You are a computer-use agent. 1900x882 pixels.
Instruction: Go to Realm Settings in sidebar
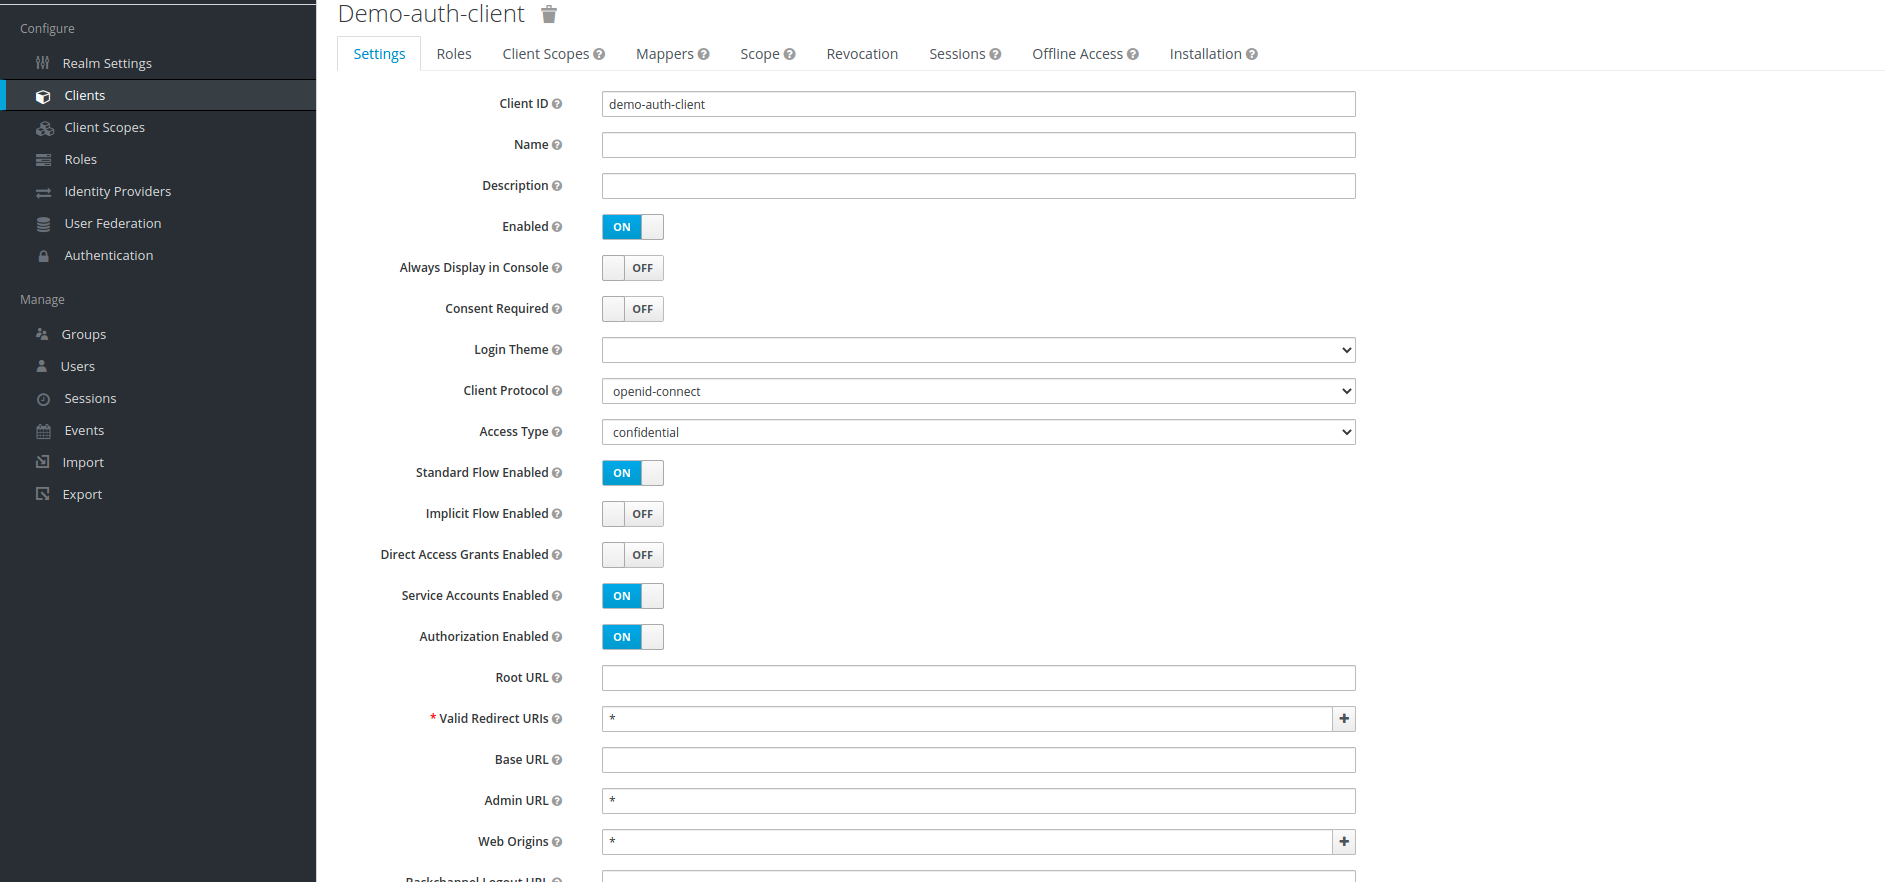(107, 63)
